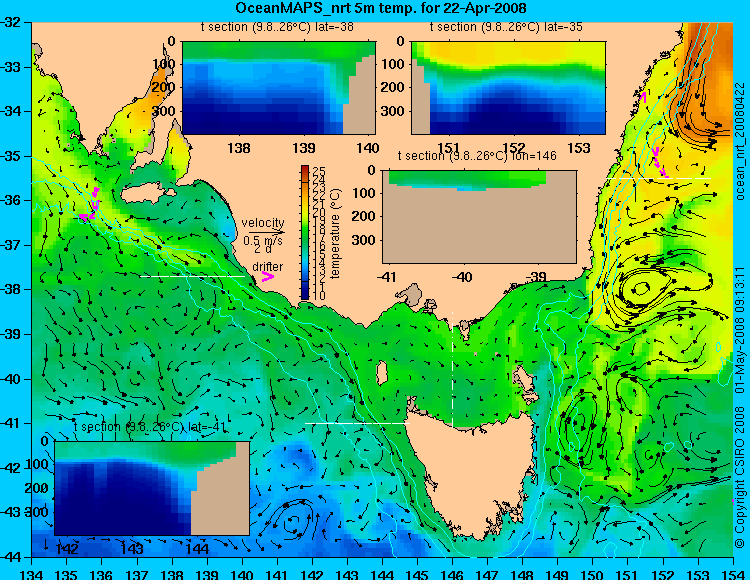This screenshot has width=750, height=580.
Task: Click the "velocity" legend label
Action: pos(263,223)
